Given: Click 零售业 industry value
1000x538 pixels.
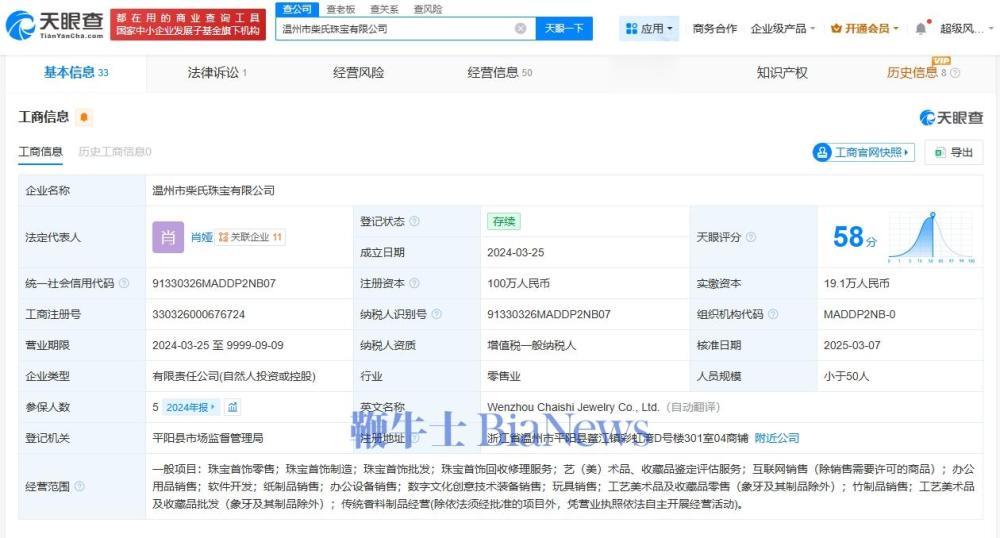Looking at the screenshot, I should (x=504, y=376).
